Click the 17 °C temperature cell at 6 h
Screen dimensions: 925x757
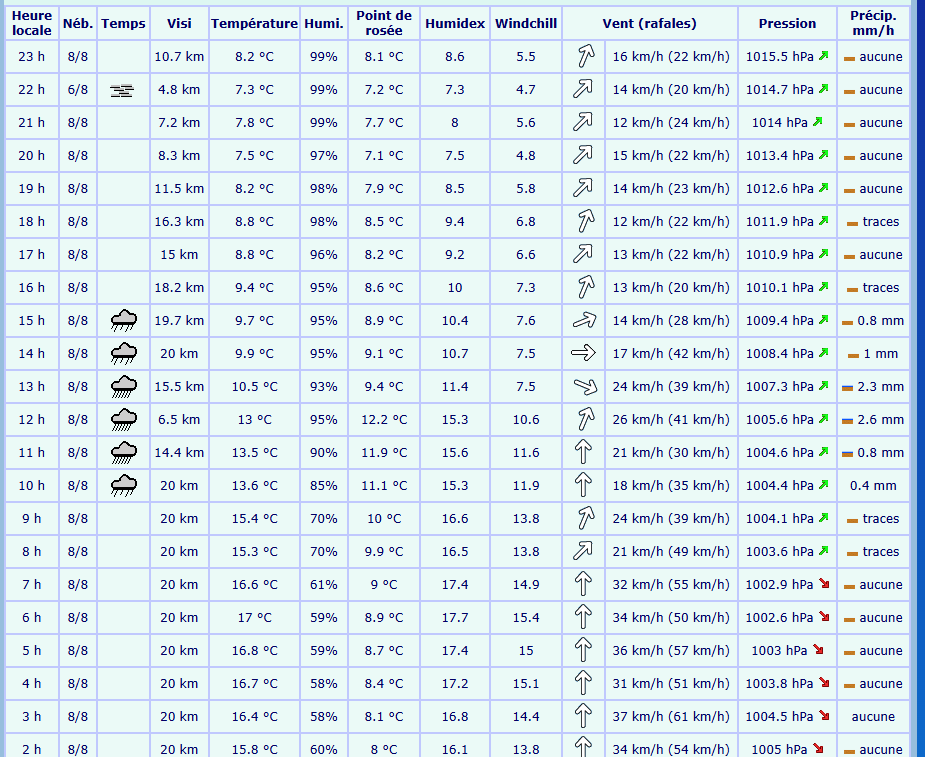(x=254, y=617)
